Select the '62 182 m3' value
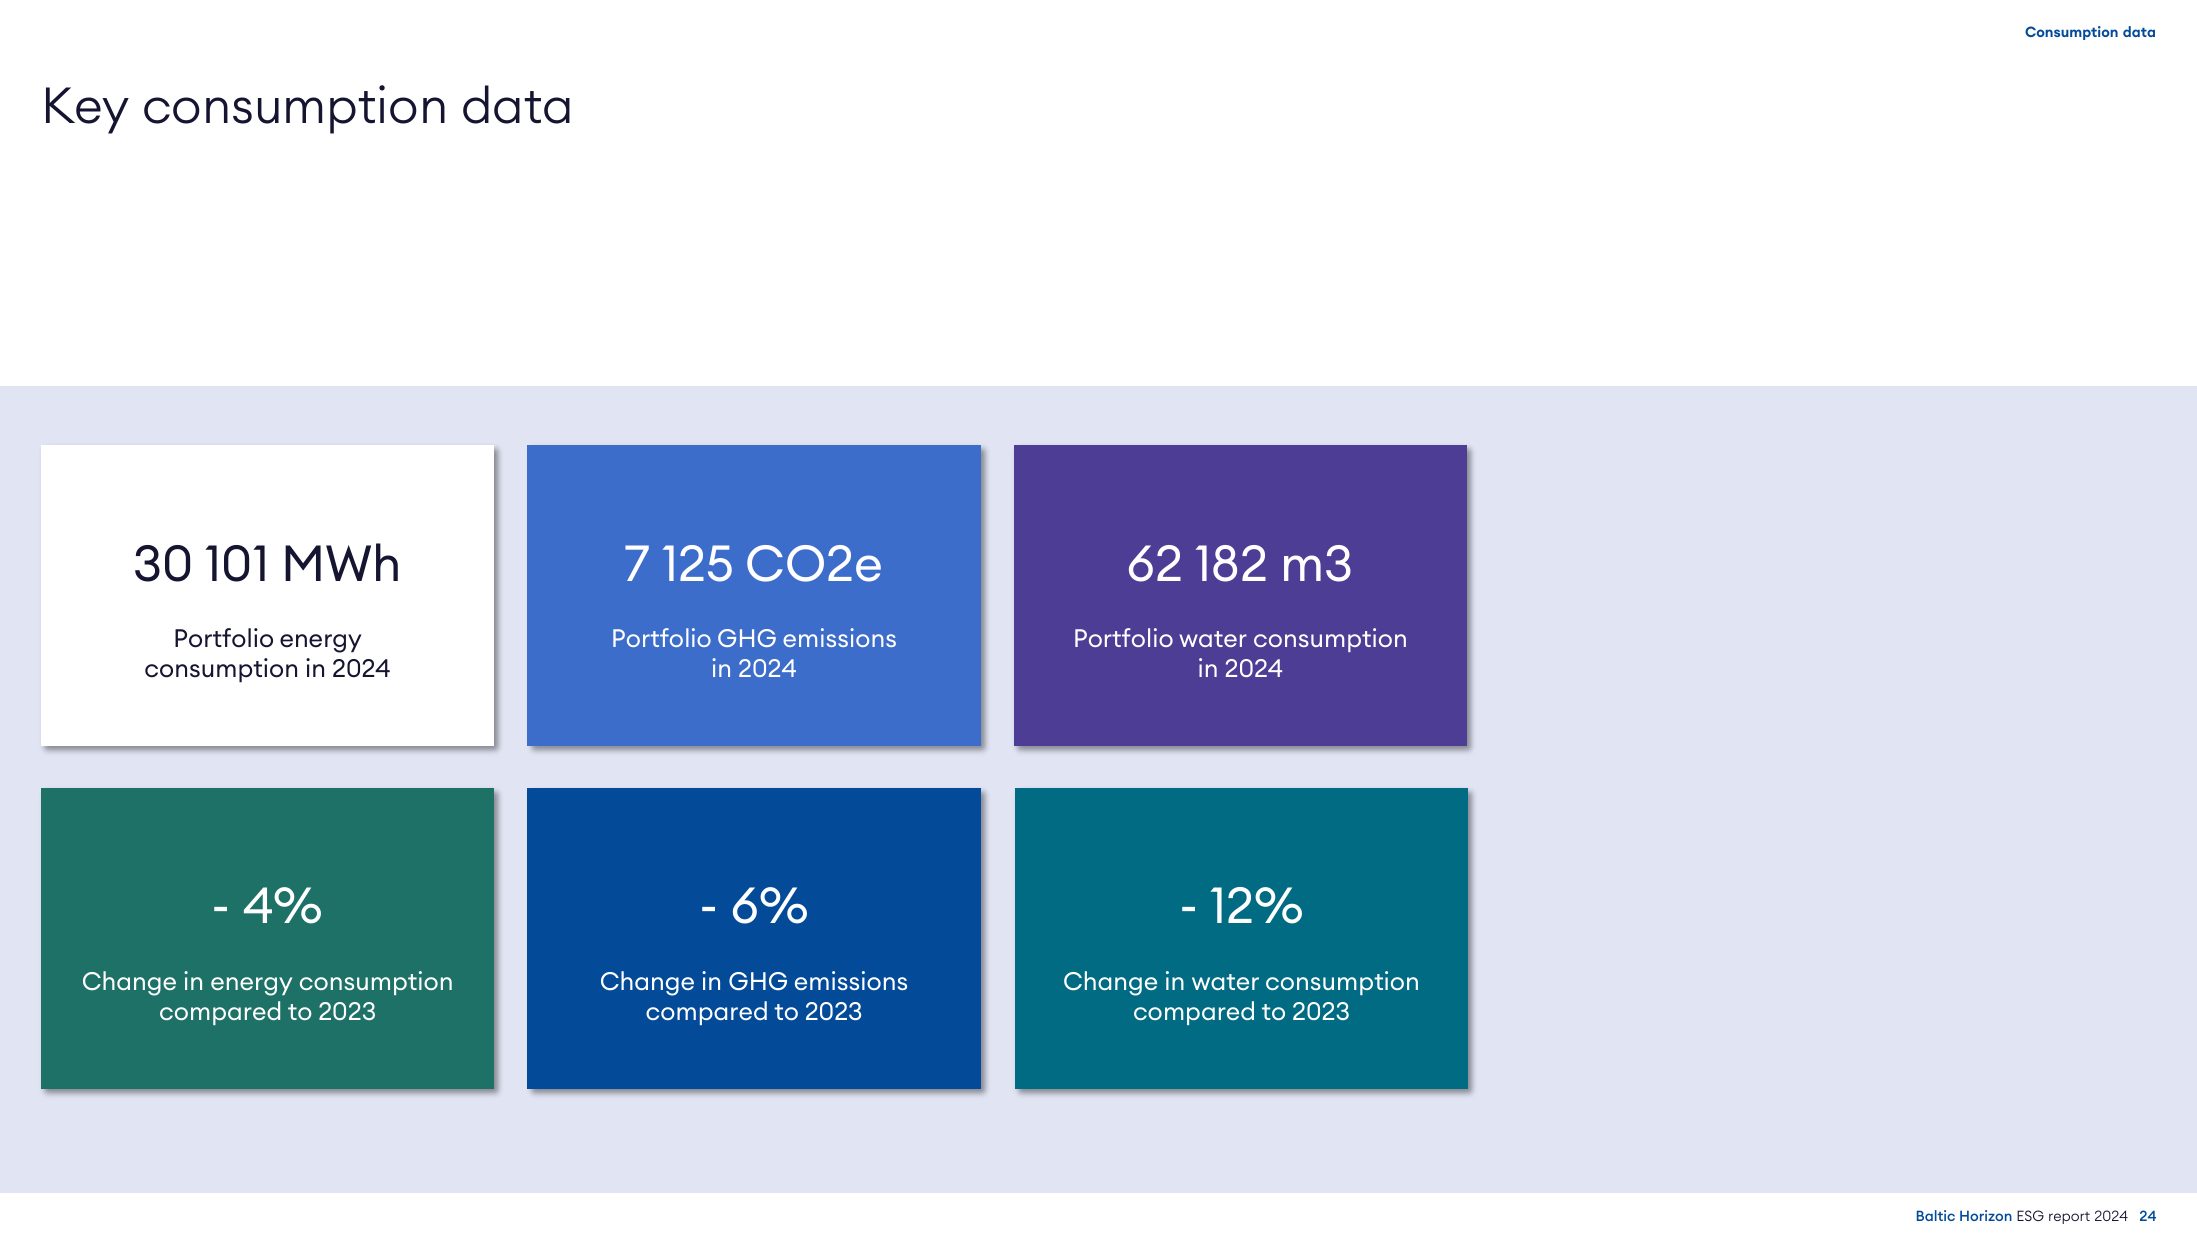Viewport: 2197px width, 1240px height. coord(1240,563)
